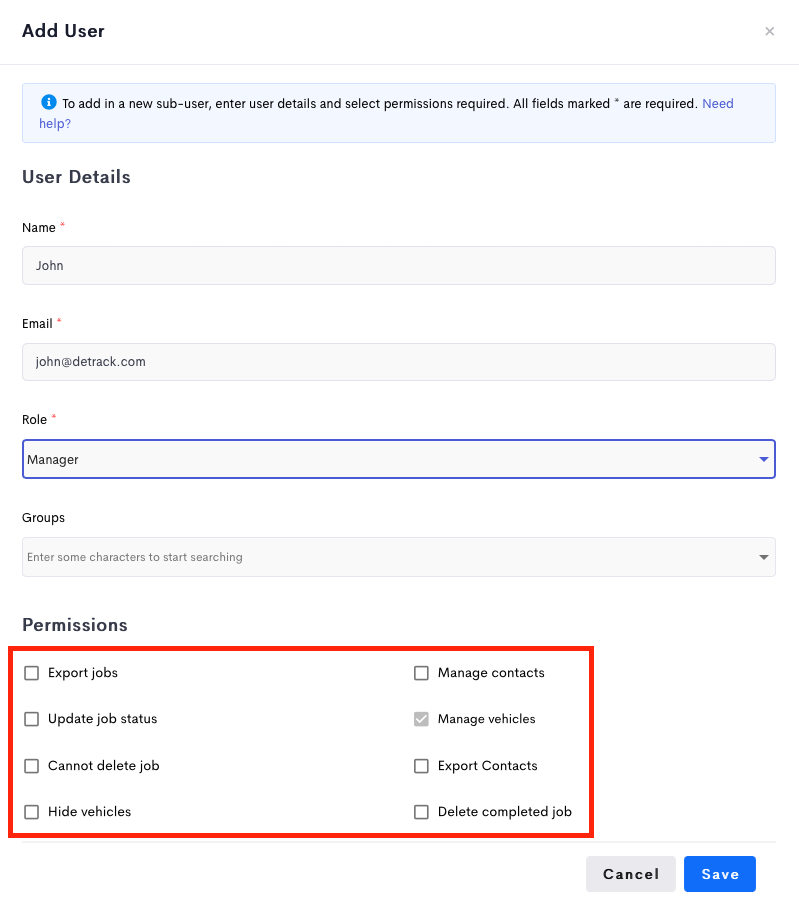The image size is (799, 913).
Task: Uncheck the Manage vehicles checkbox
Action: pos(421,719)
